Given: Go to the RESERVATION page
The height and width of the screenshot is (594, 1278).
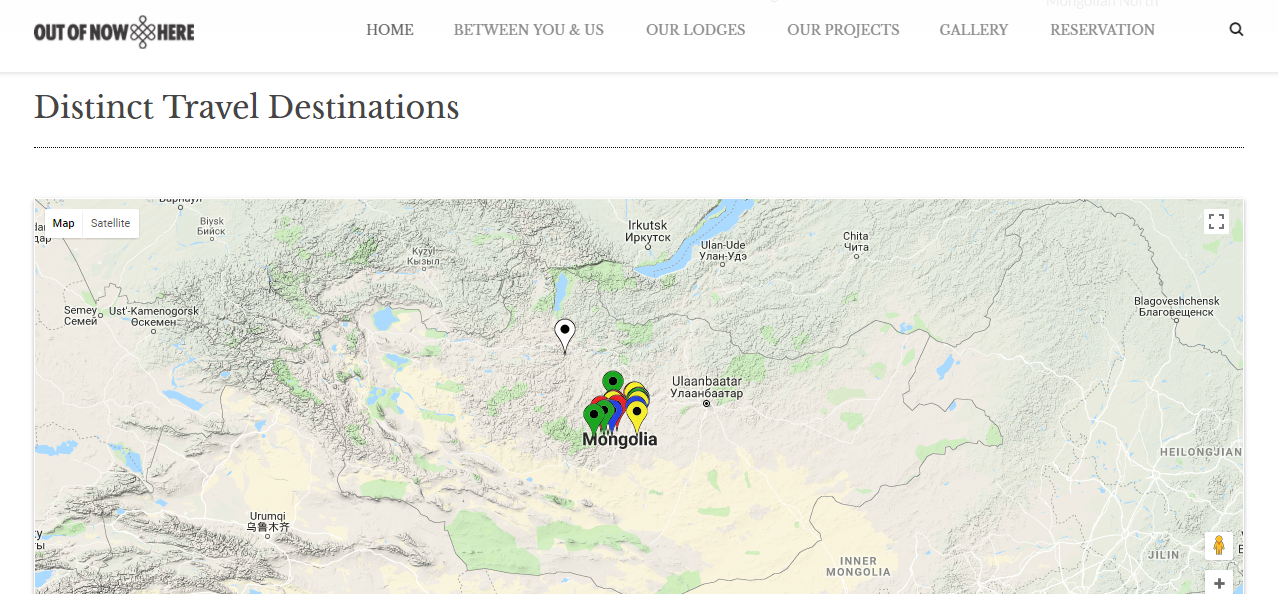Looking at the screenshot, I should [1102, 30].
